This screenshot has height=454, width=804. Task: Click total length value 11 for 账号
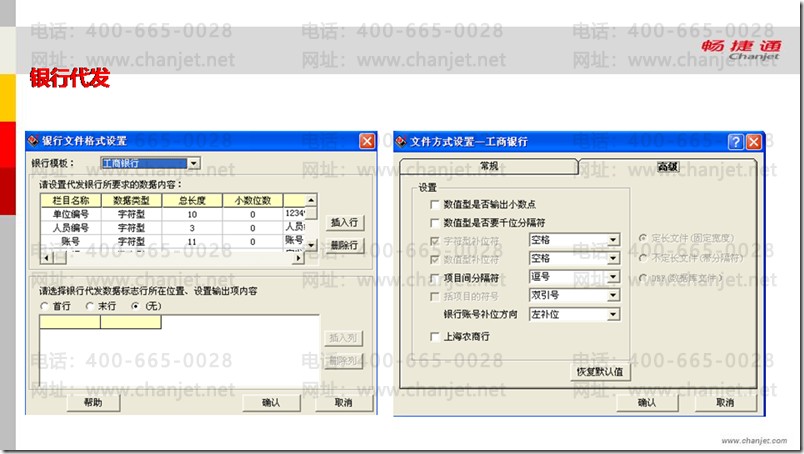coord(192,242)
